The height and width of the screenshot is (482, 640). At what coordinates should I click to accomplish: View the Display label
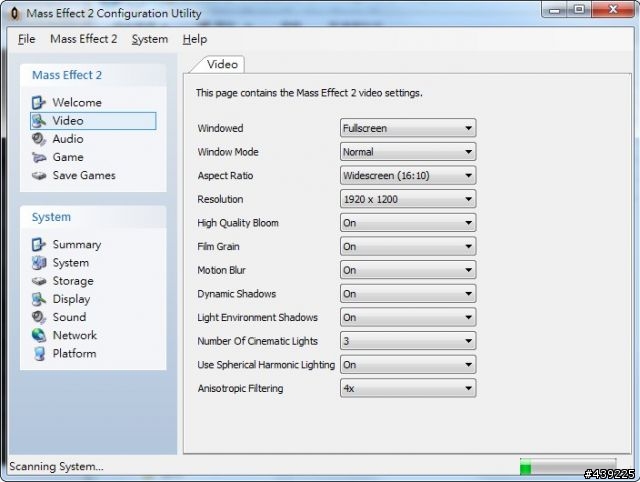tap(71, 299)
